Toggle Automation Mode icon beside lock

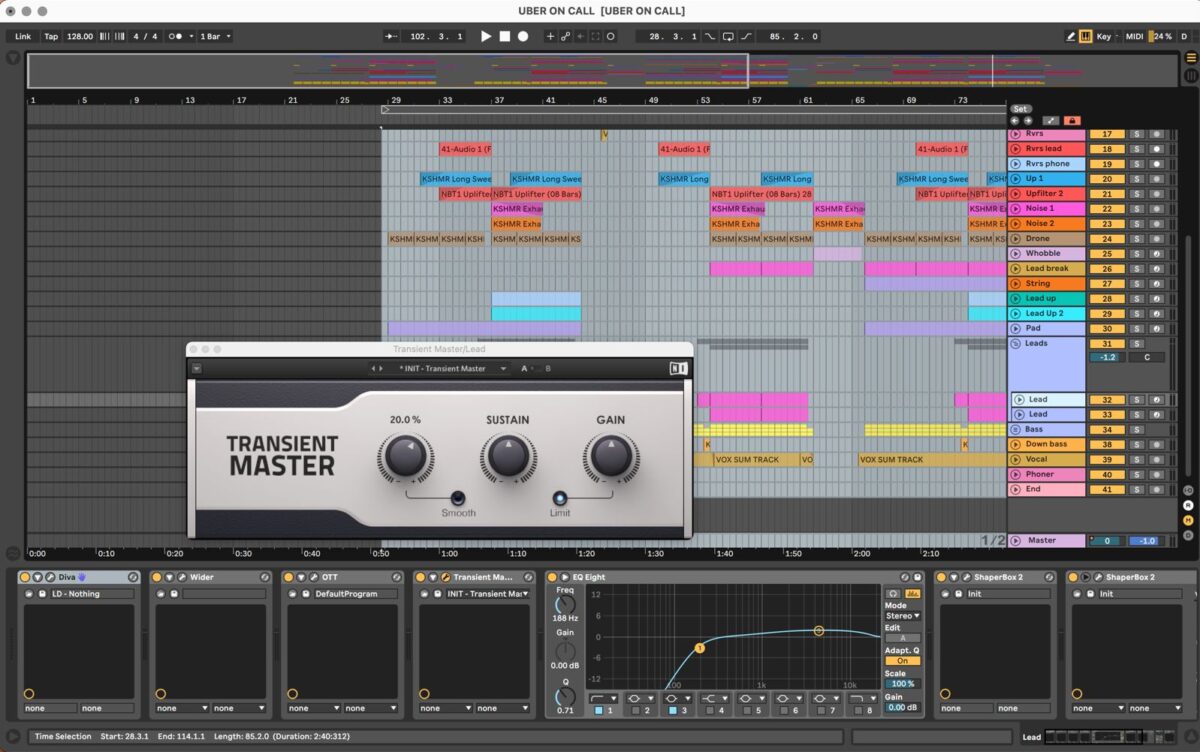point(1053,120)
